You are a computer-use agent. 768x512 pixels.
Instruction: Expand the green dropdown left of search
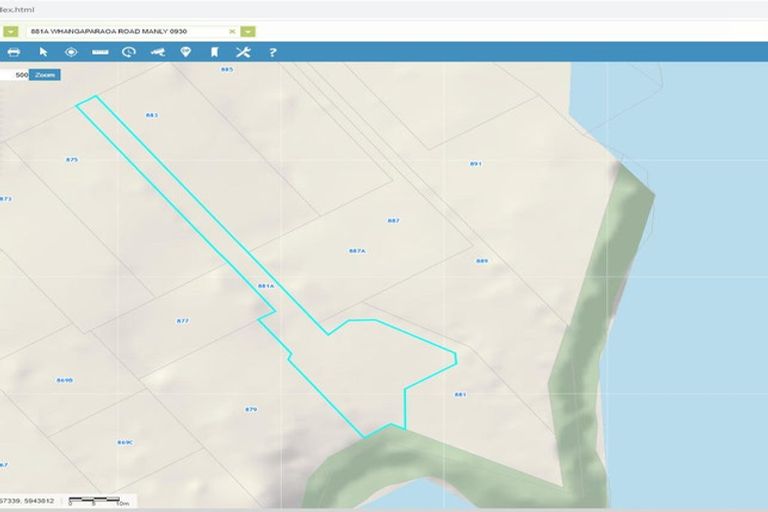(x=11, y=31)
